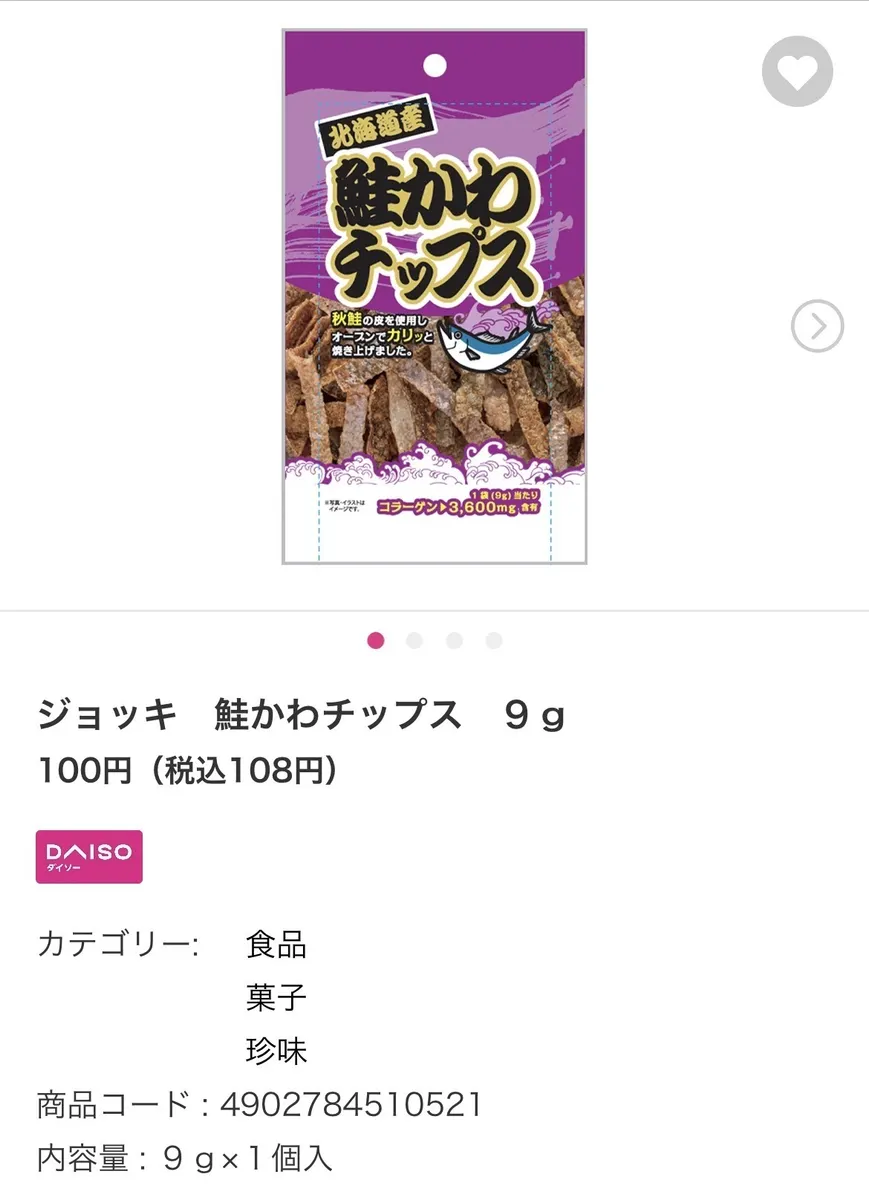869x1200 pixels.
Task: Click the カテゴリー label
Action: click(x=119, y=945)
